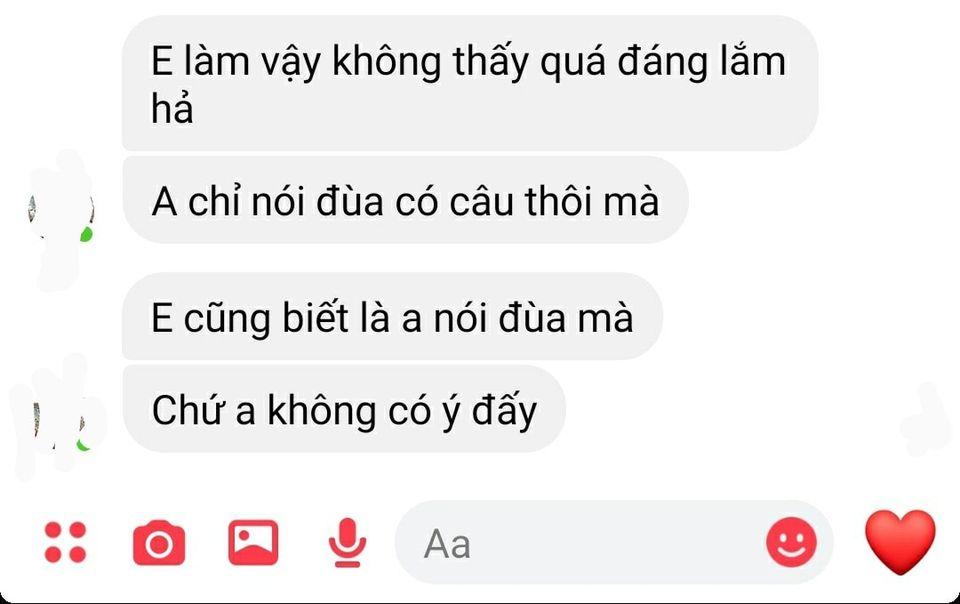Focus the Aa message input field
960x604 pixels.
click(613, 543)
